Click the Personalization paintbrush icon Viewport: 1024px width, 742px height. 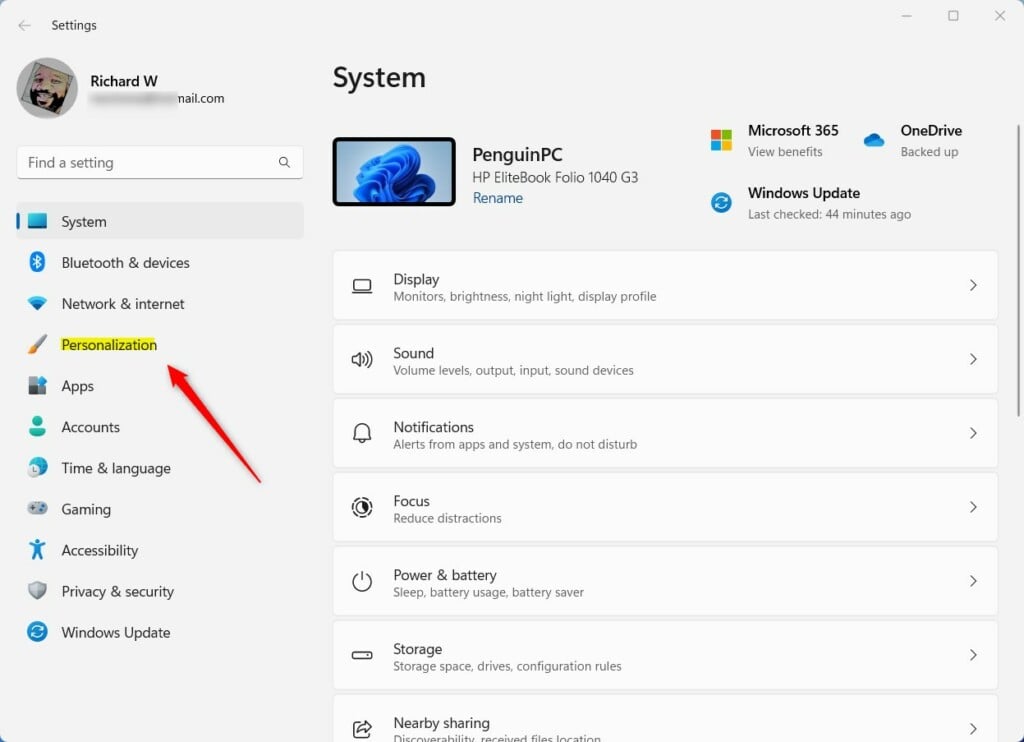tap(37, 344)
